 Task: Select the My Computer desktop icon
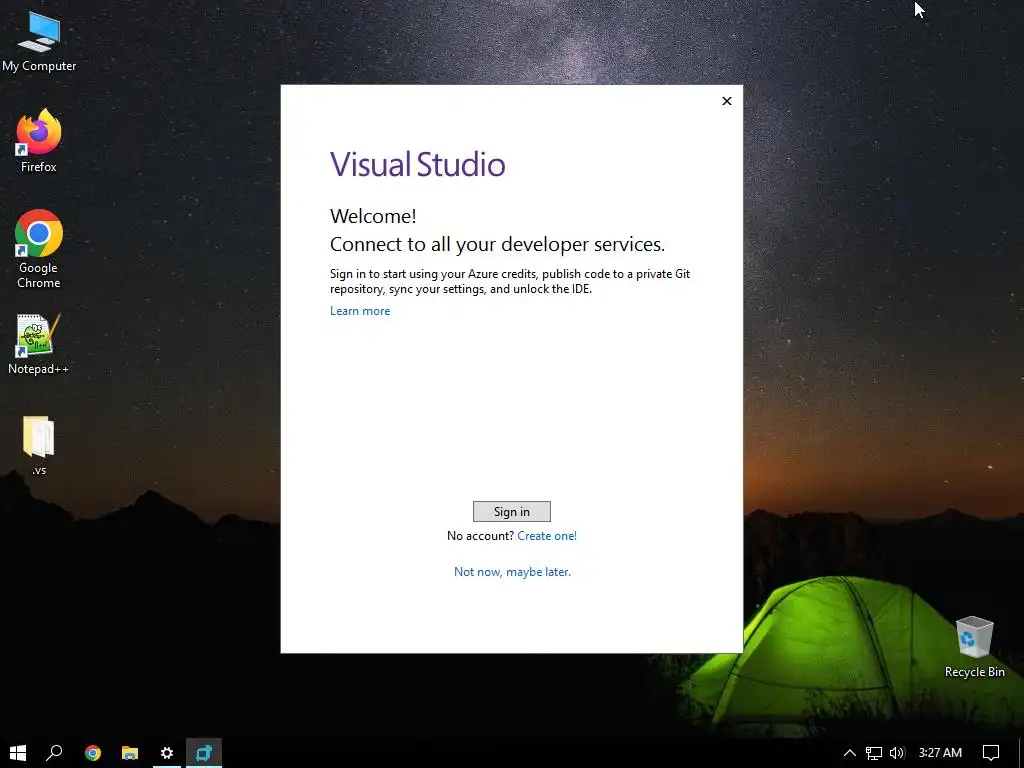pos(39,41)
